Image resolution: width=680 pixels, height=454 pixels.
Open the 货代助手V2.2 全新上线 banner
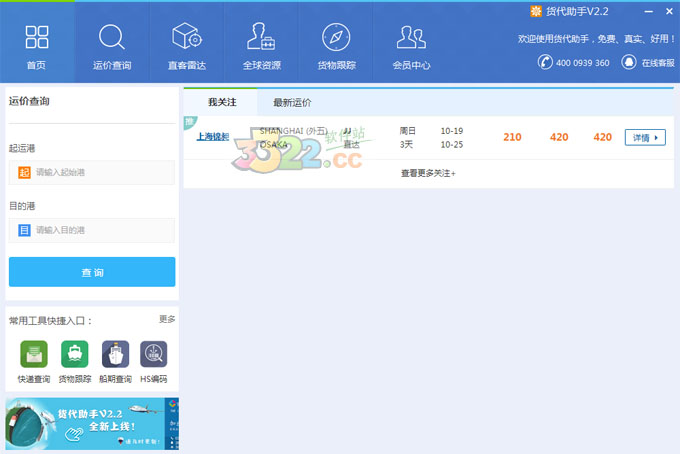[92, 424]
